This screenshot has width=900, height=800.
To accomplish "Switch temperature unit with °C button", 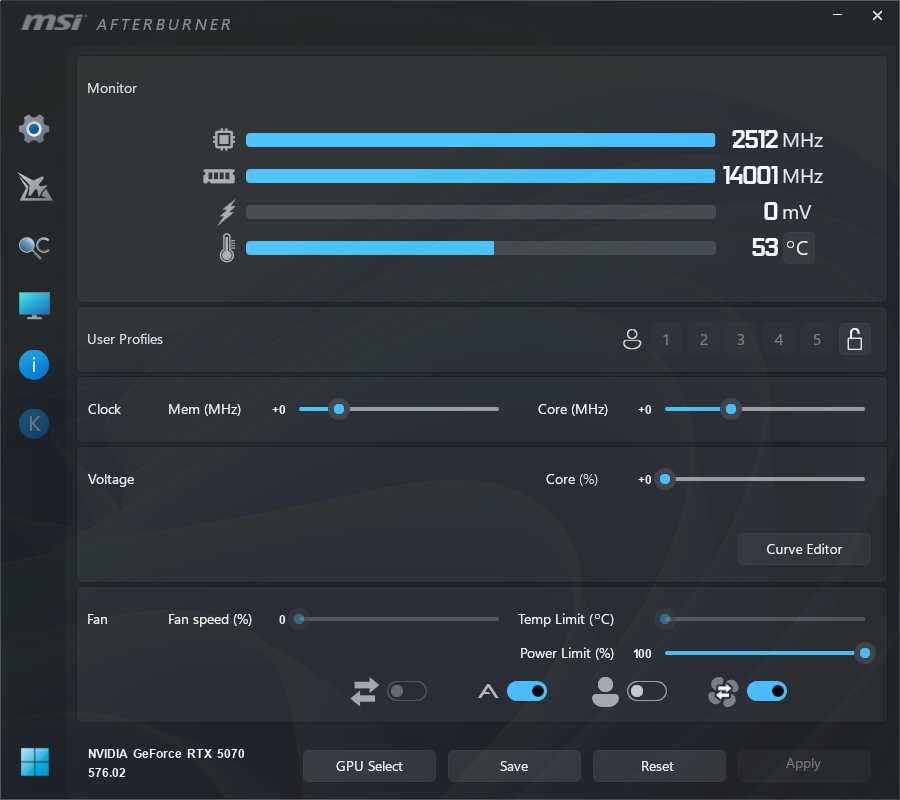I will pyautogui.click(x=798, y=248).
